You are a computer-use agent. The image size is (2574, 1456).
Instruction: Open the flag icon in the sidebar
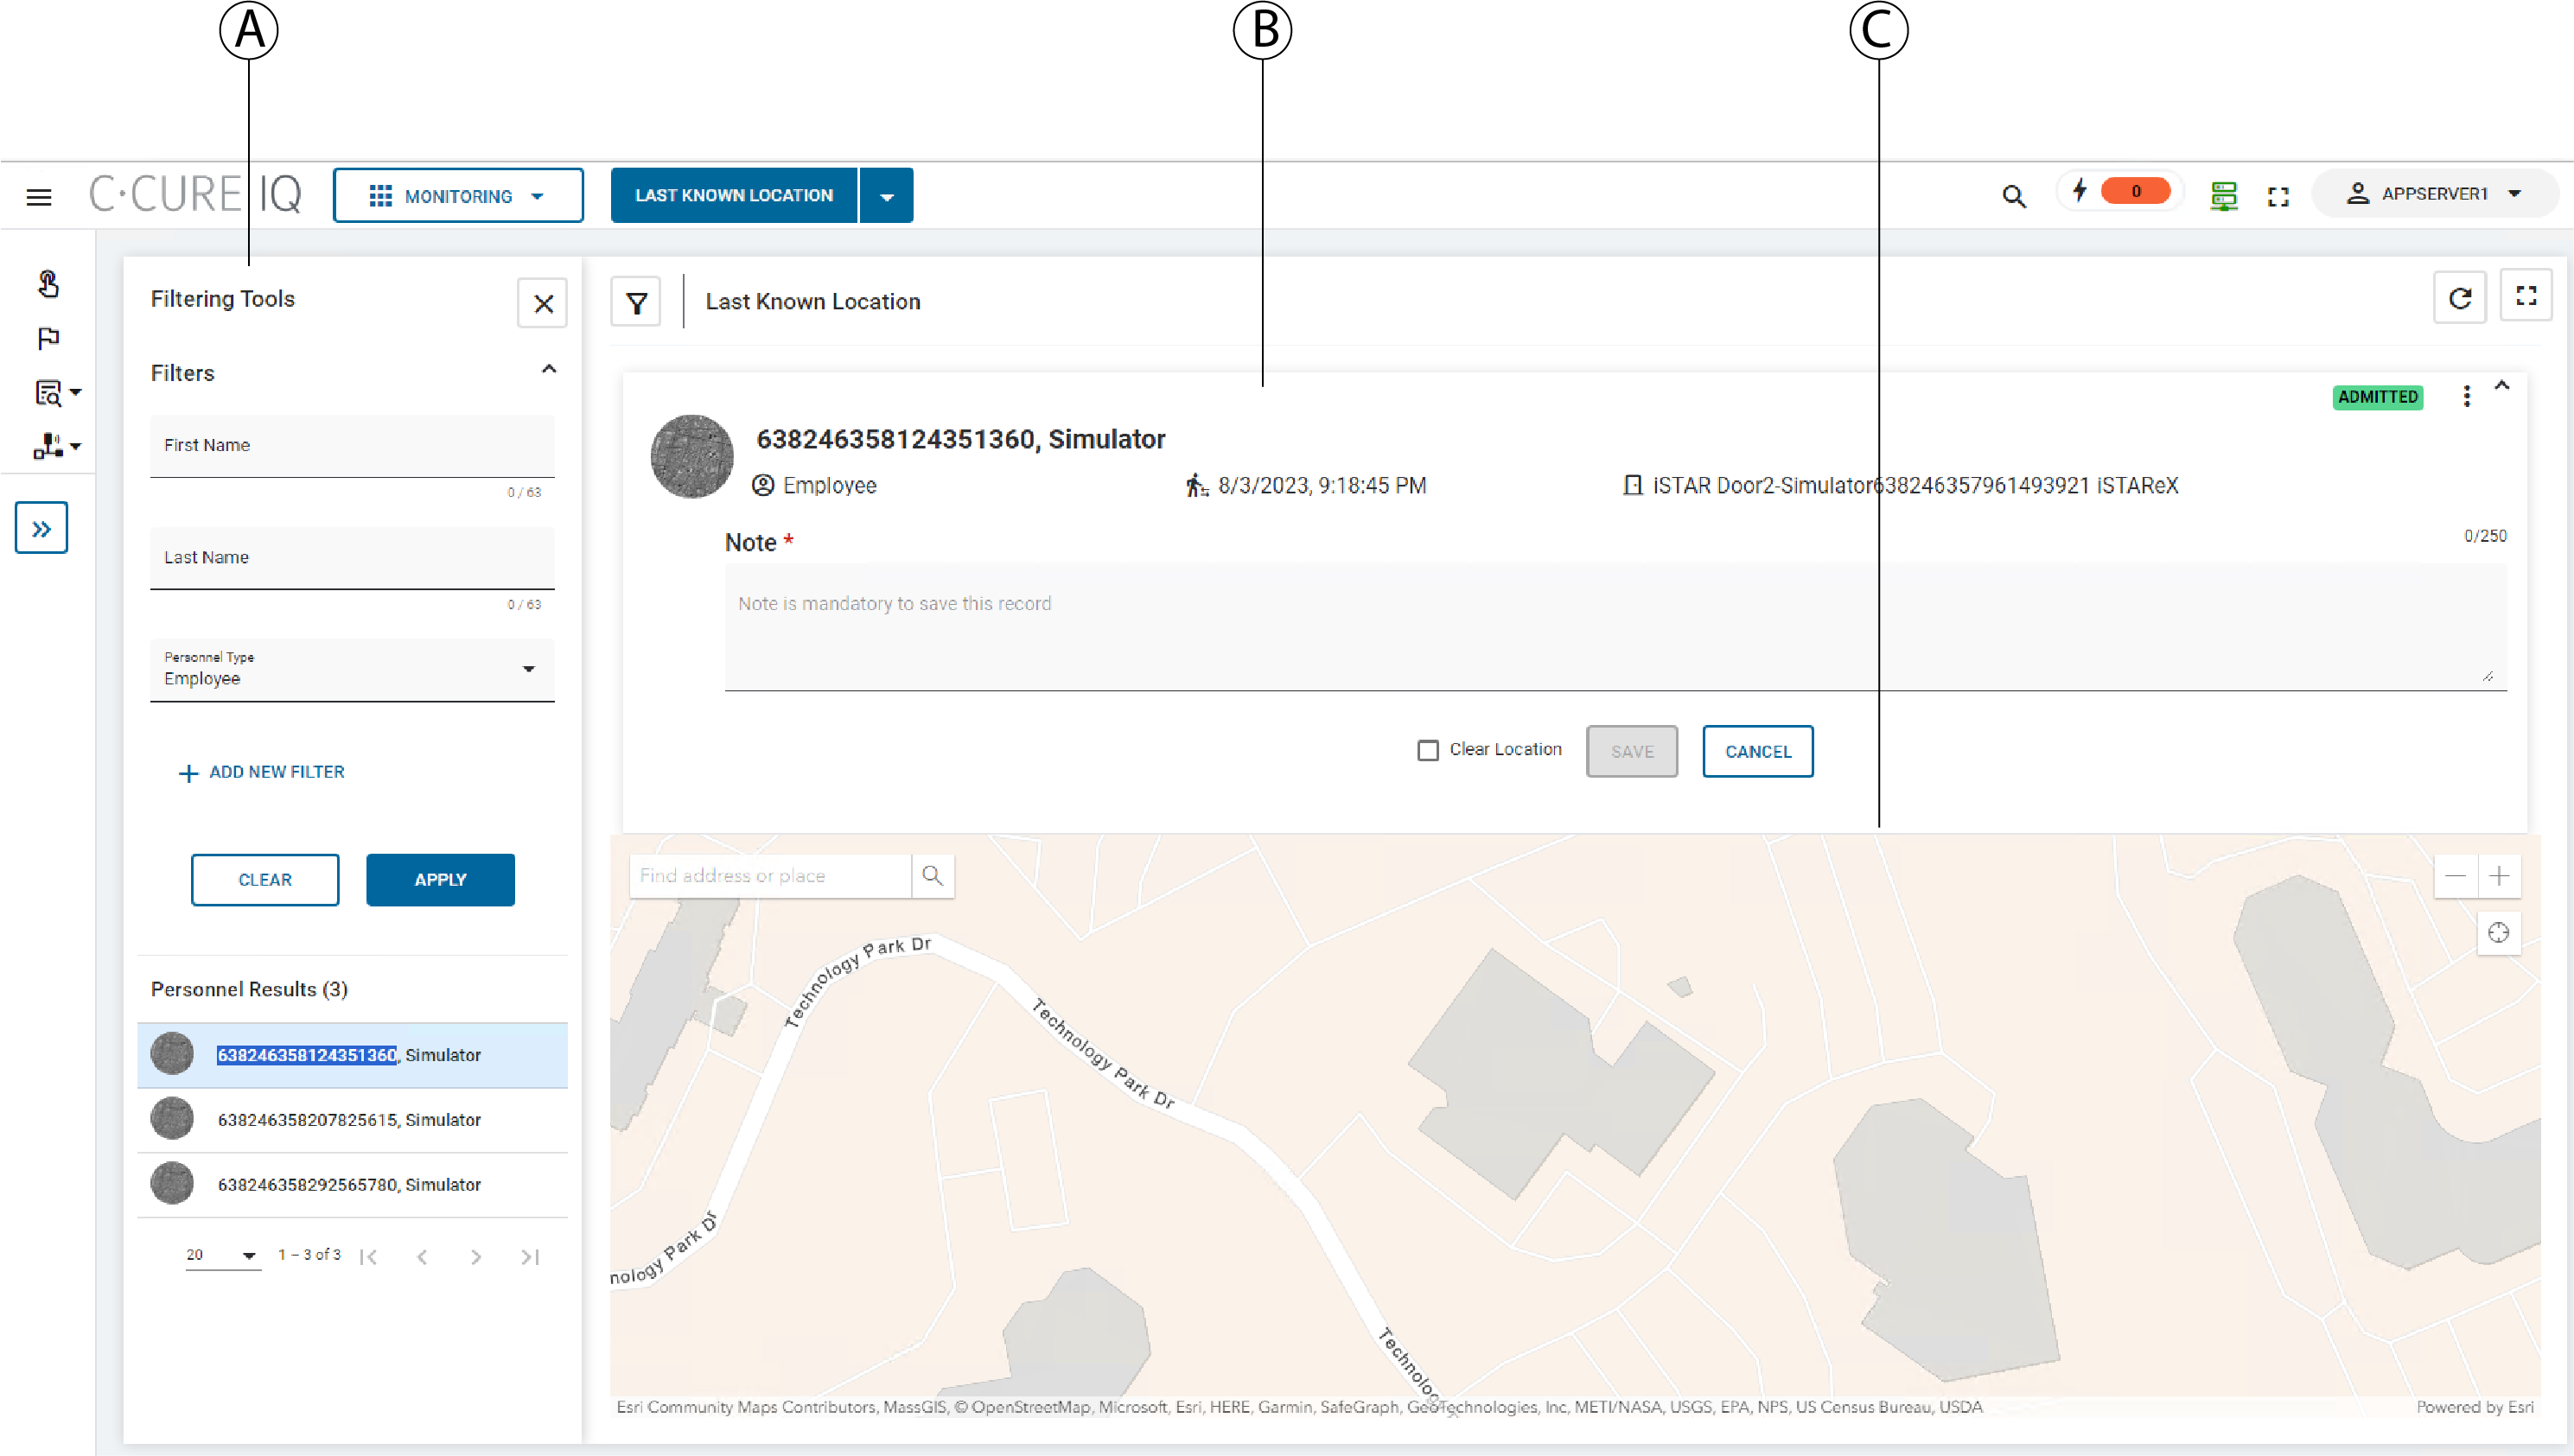[48, 338]
